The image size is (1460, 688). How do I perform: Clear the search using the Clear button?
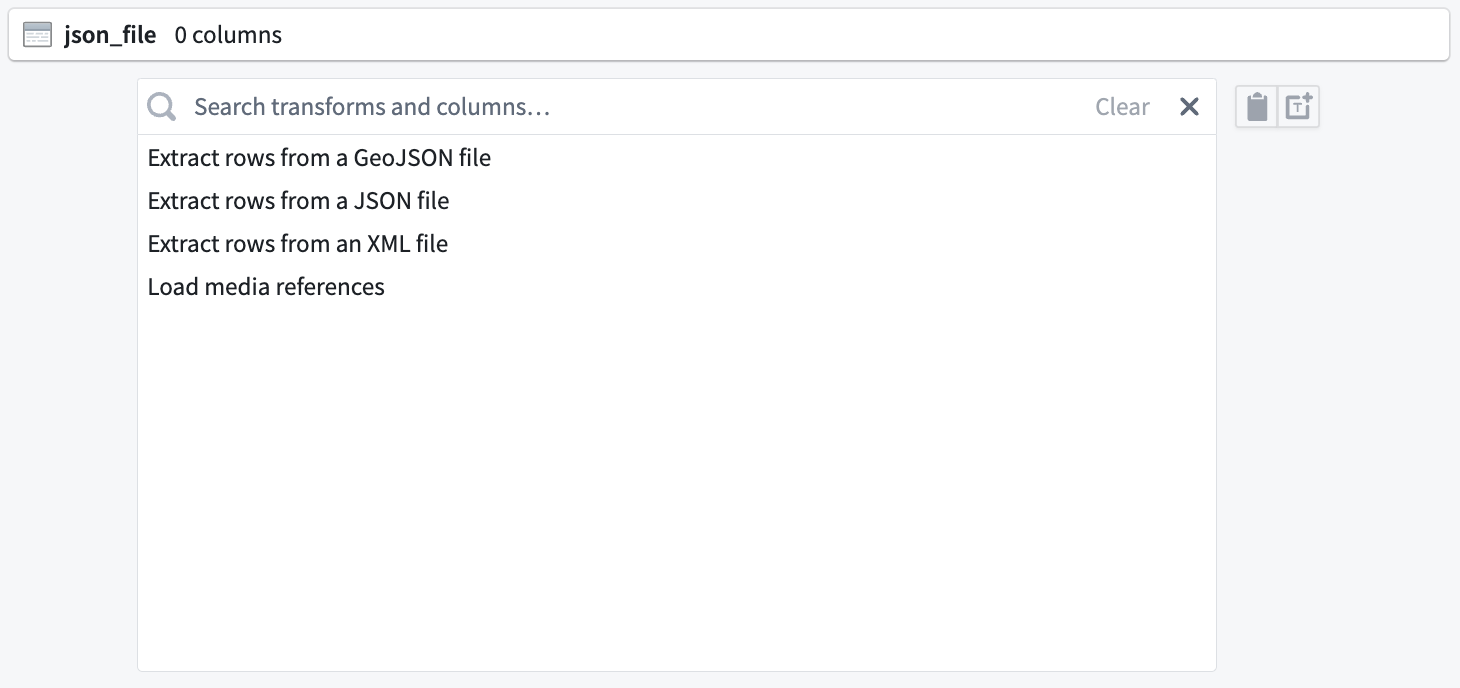pos(1122,107)
